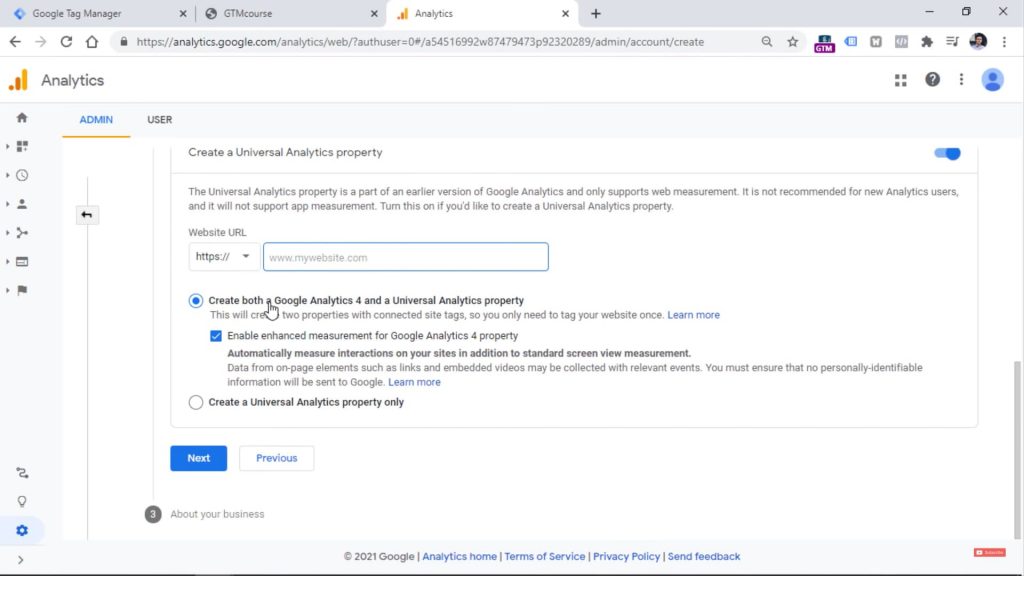Screen dimensions: 1024x592
Task: Click the page vertical scrollbar thumb
Action: point(1017,450)
